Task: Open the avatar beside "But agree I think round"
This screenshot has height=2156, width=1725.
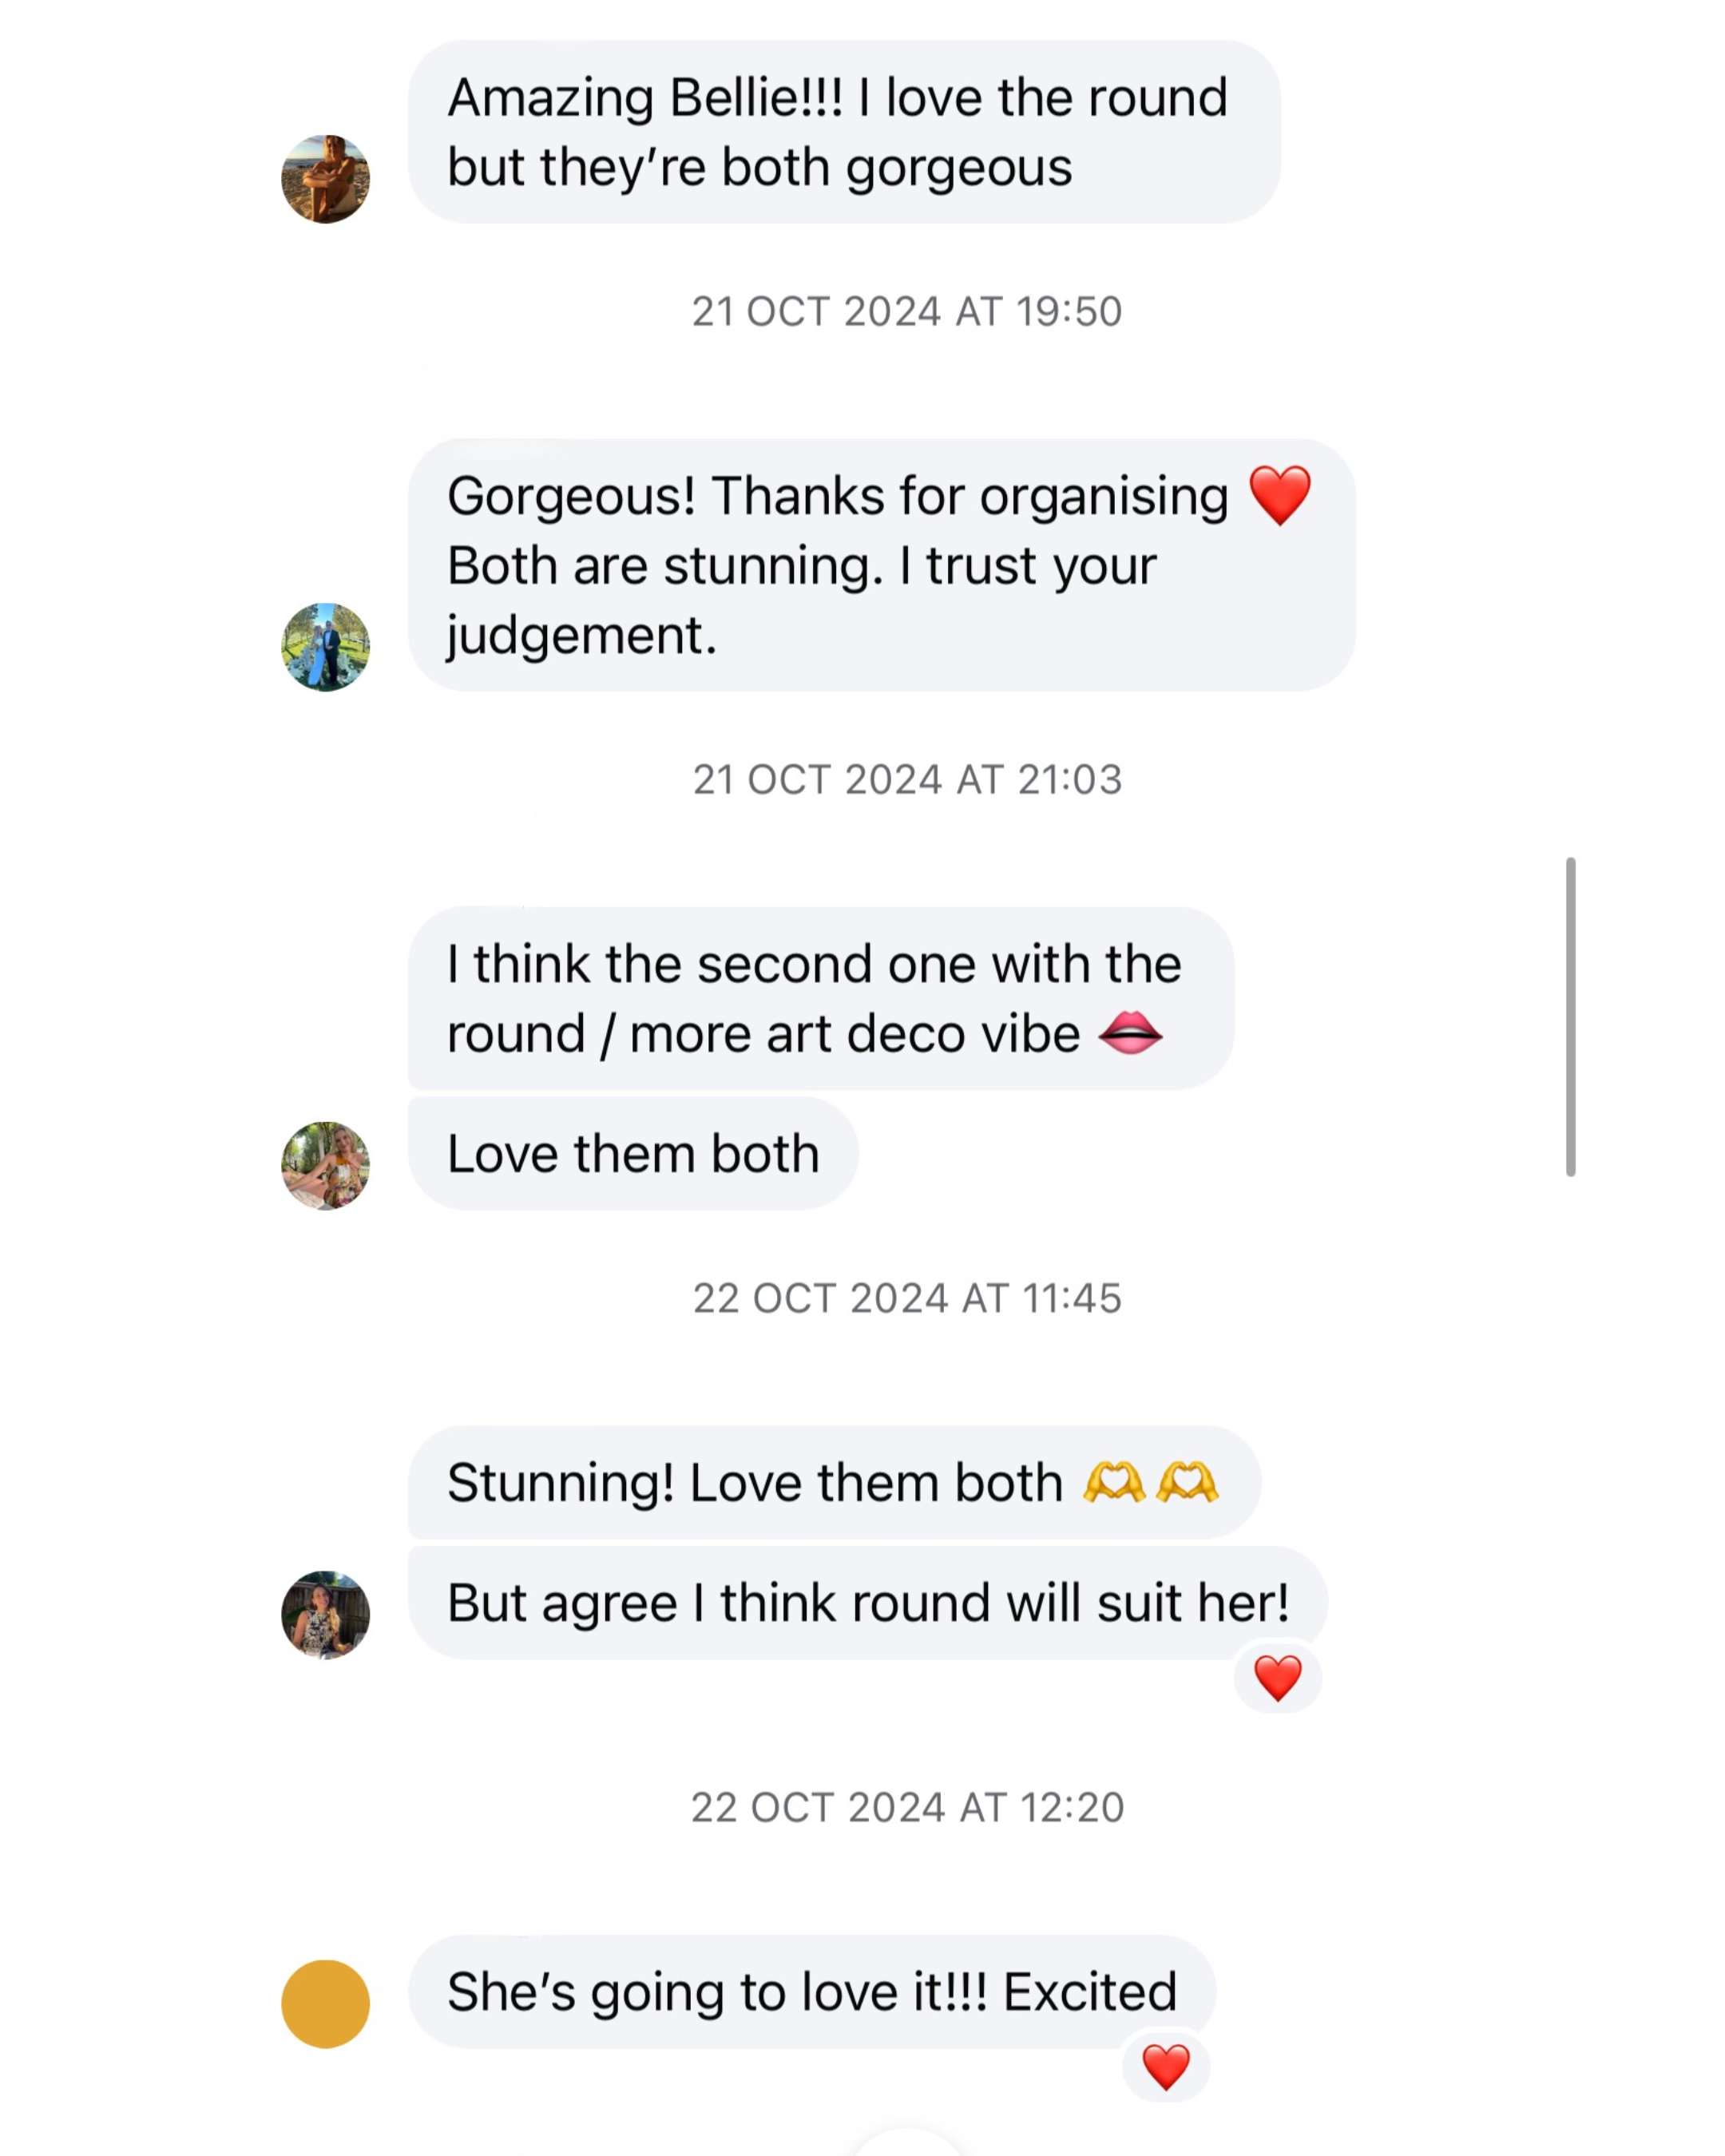Action: [x=325, y=1615]
